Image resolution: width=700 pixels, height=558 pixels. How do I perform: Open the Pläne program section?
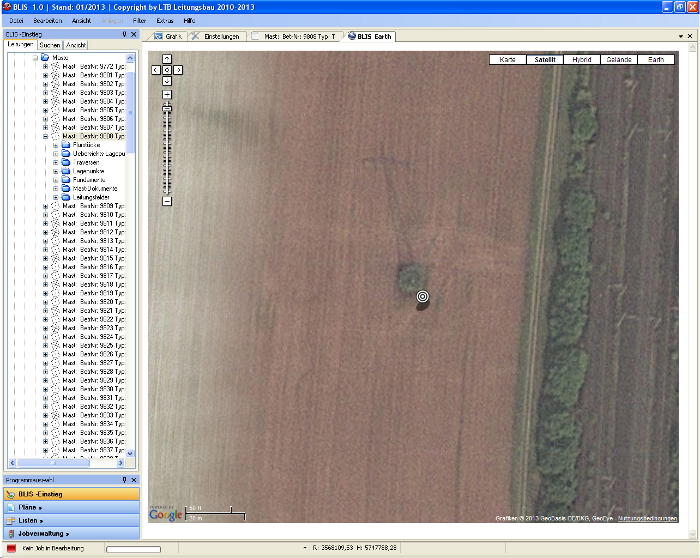pyautogui.click(x=71, y=508)
